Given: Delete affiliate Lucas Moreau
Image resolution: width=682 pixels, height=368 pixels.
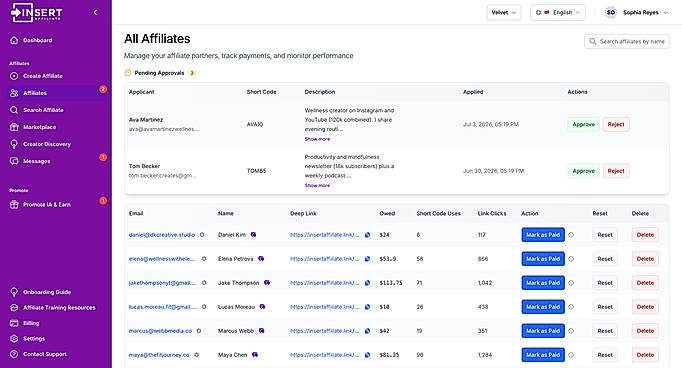Looking at the screenshot, I should [x=645, y=307].
